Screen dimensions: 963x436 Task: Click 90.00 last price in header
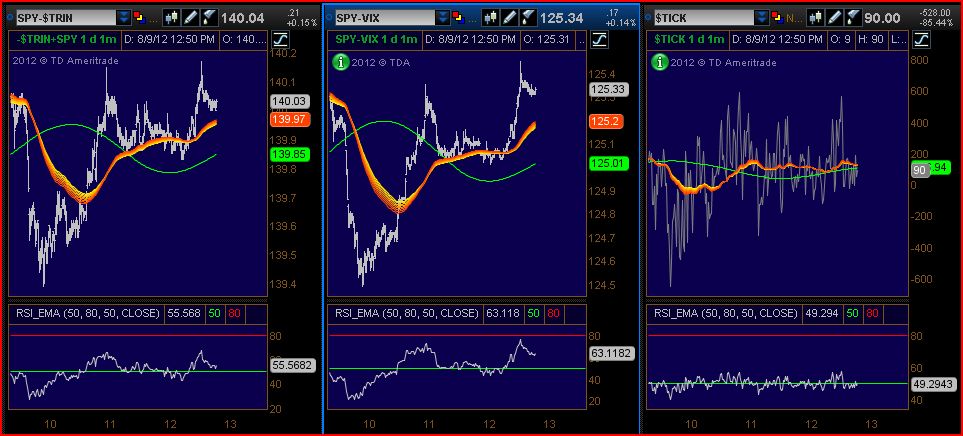coord(882,18)
